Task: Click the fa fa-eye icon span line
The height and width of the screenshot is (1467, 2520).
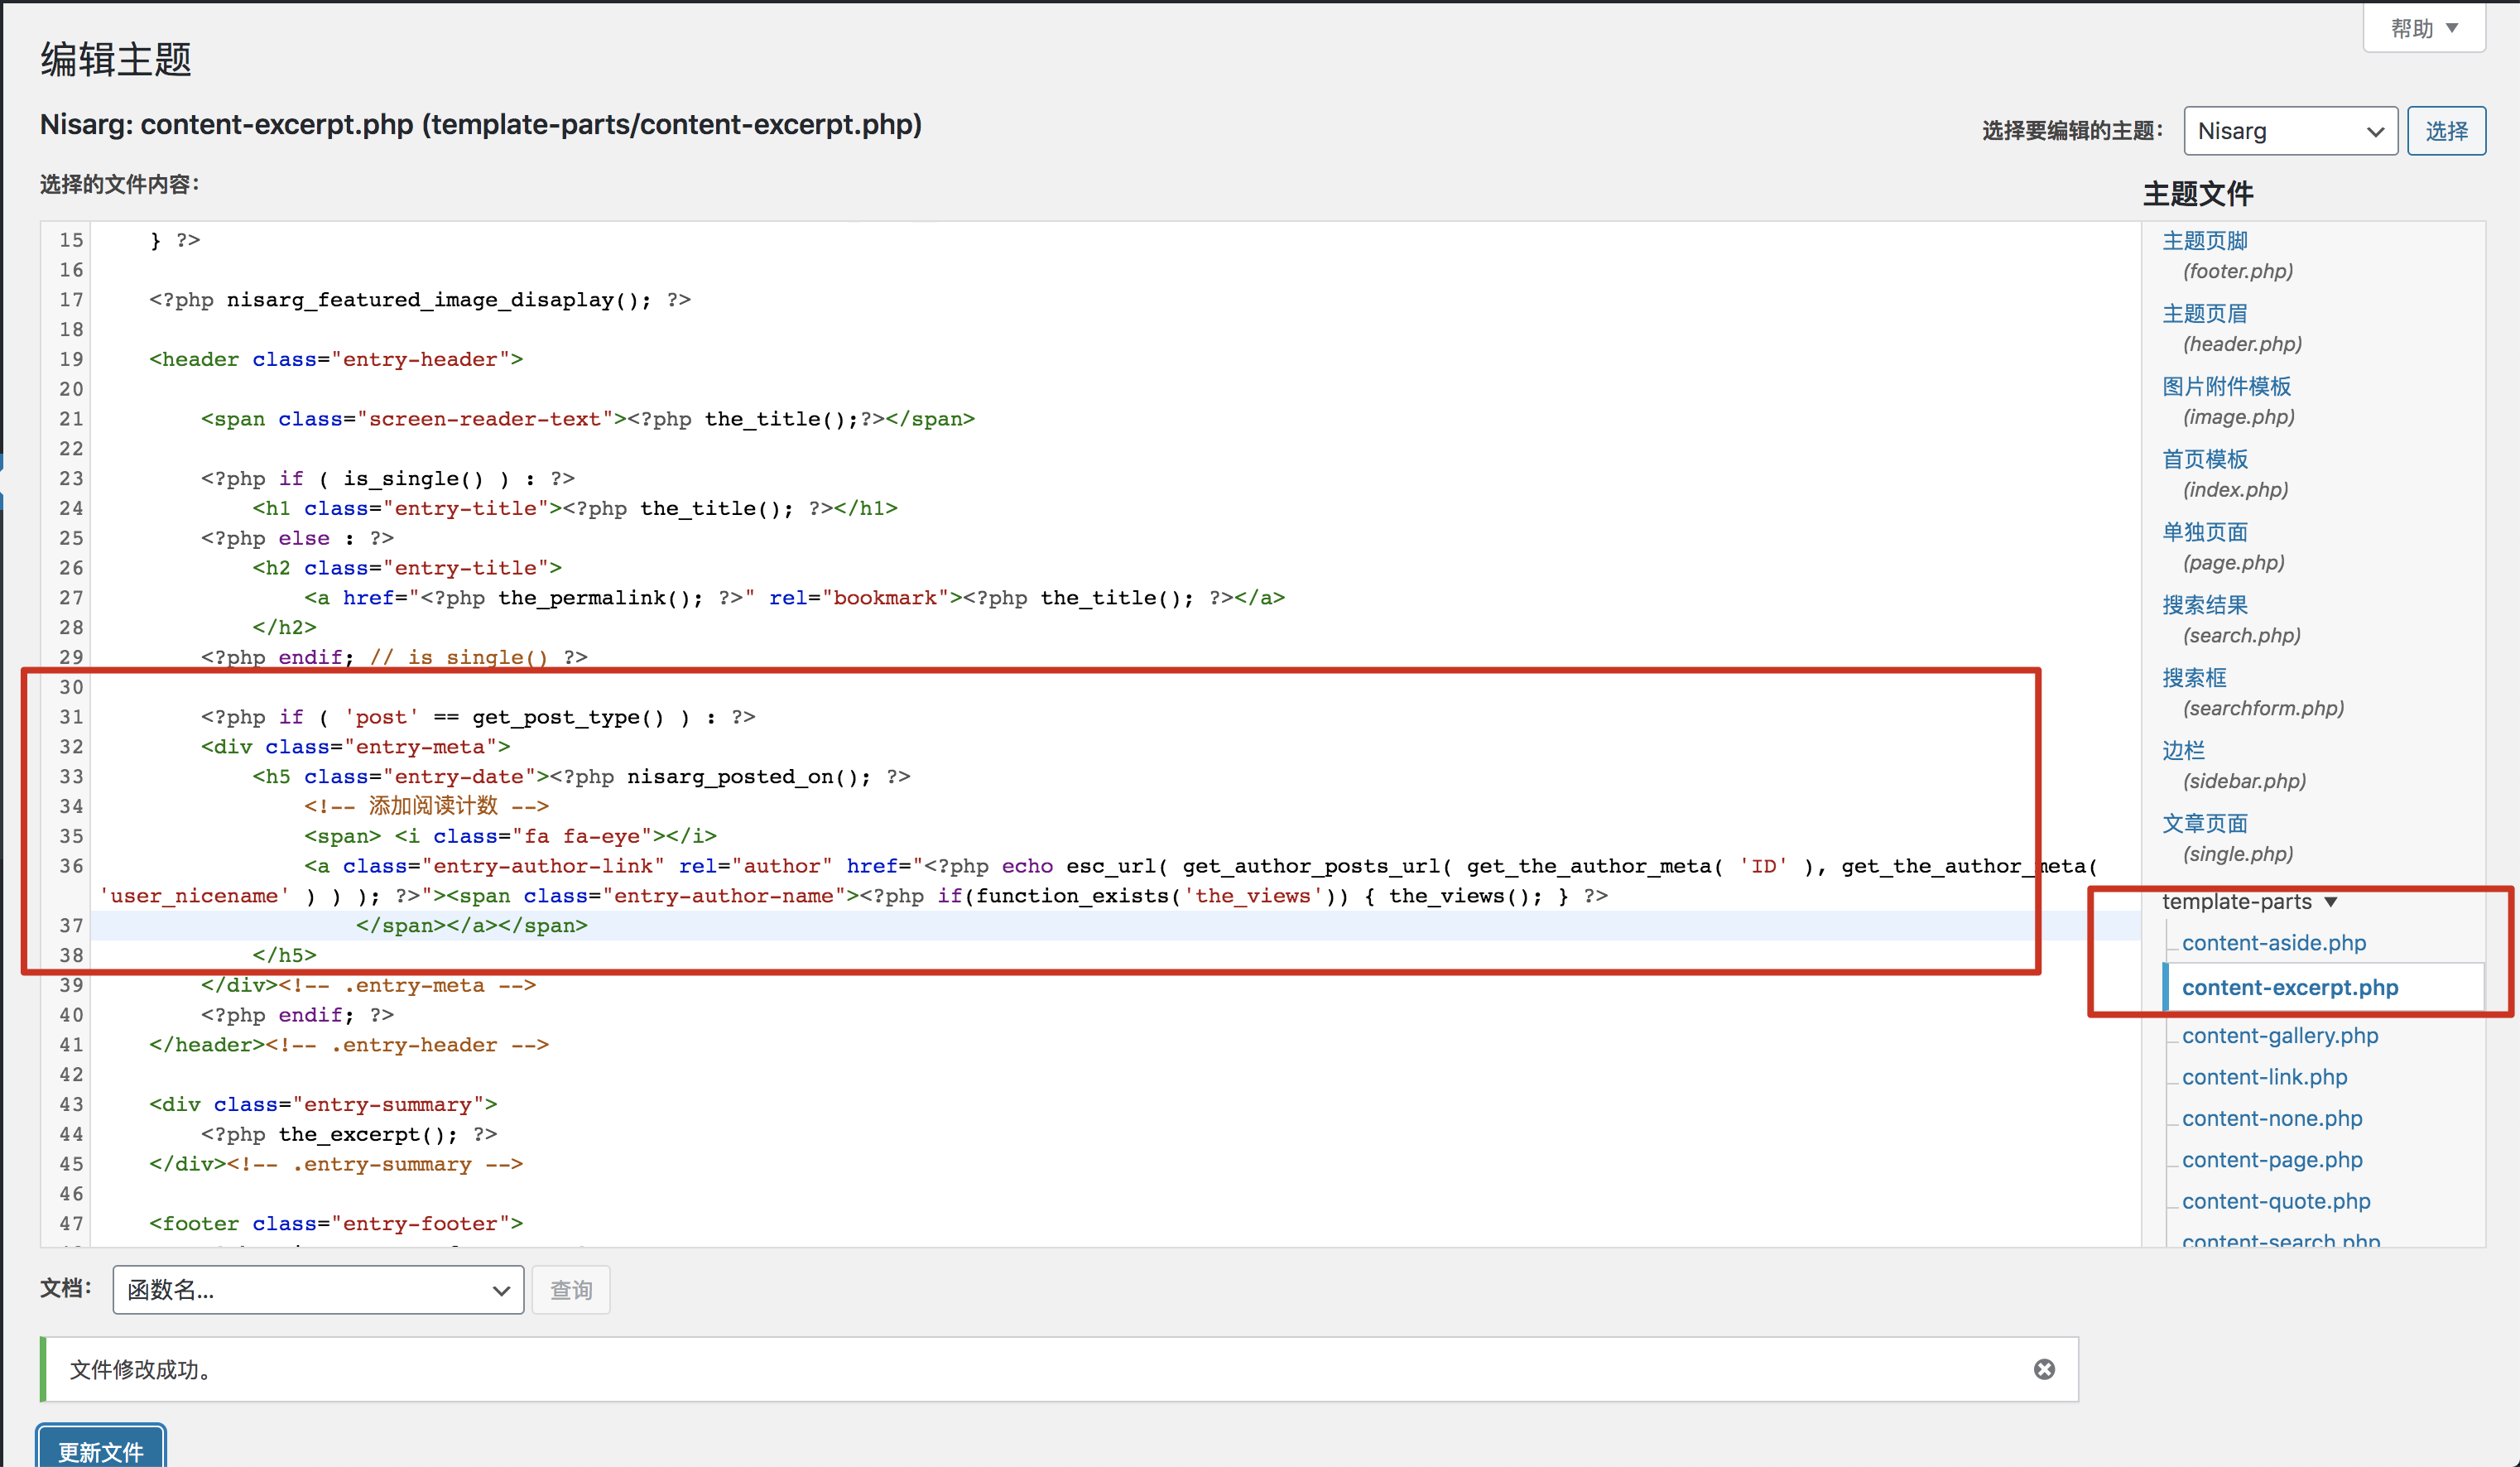Action: (x=510, y=837)
